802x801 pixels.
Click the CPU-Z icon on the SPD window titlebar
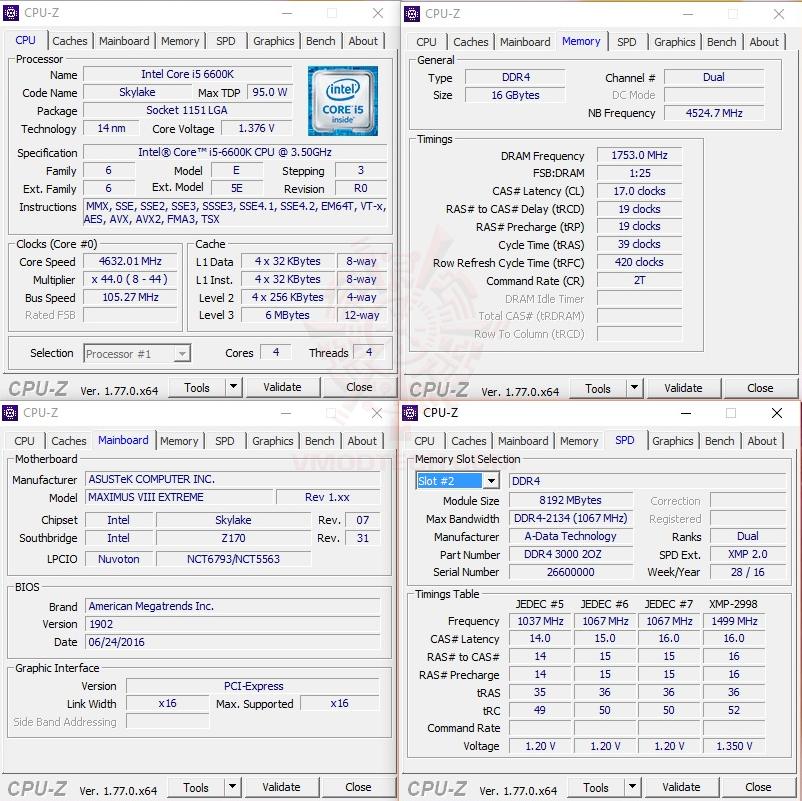point(409,413)
